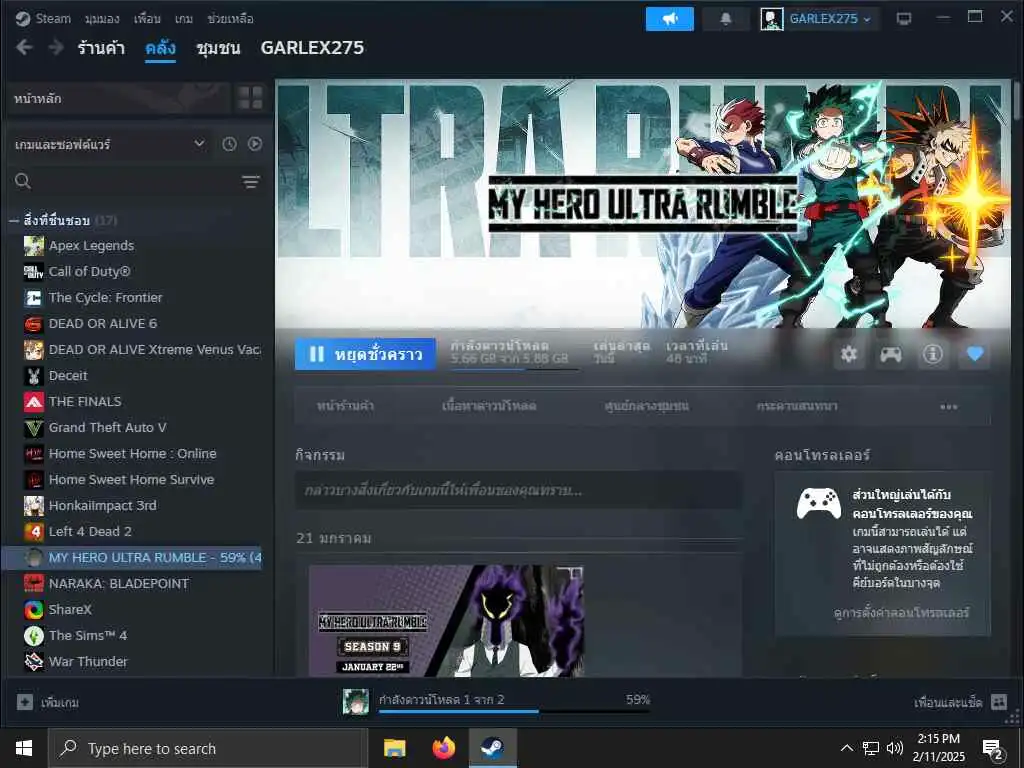Open เพื่อนและแชต friends and chat
This screenshot has width=1024, height=768.
coord(961,703)
